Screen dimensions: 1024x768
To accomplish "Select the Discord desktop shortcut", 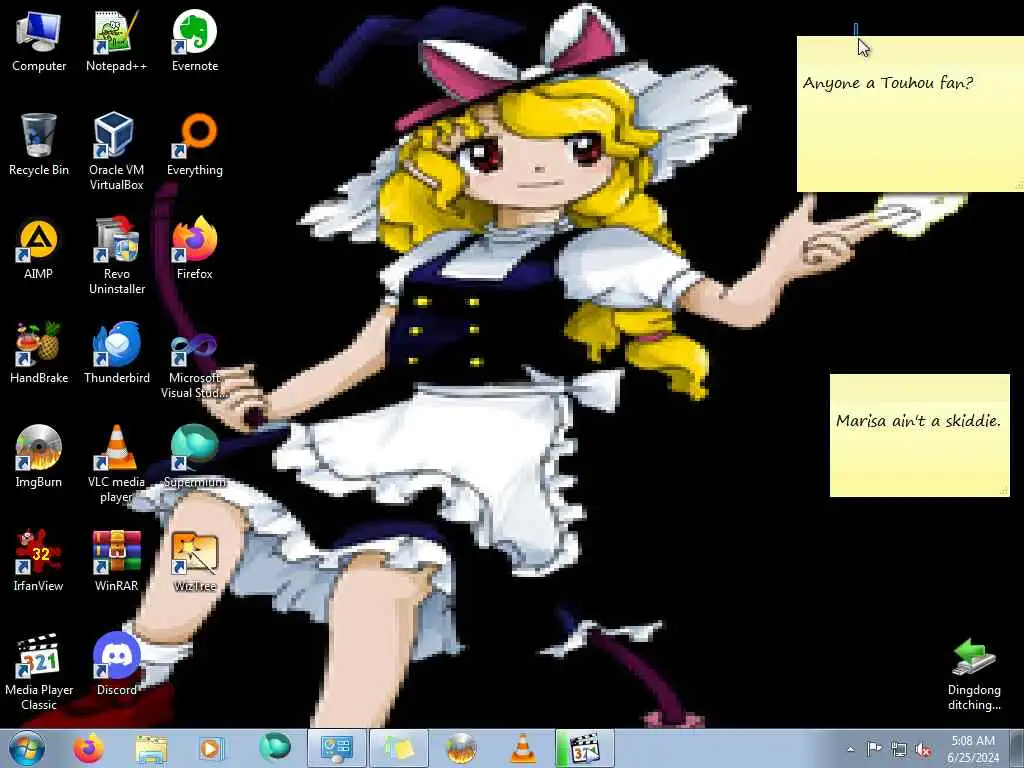I will 116,664.
